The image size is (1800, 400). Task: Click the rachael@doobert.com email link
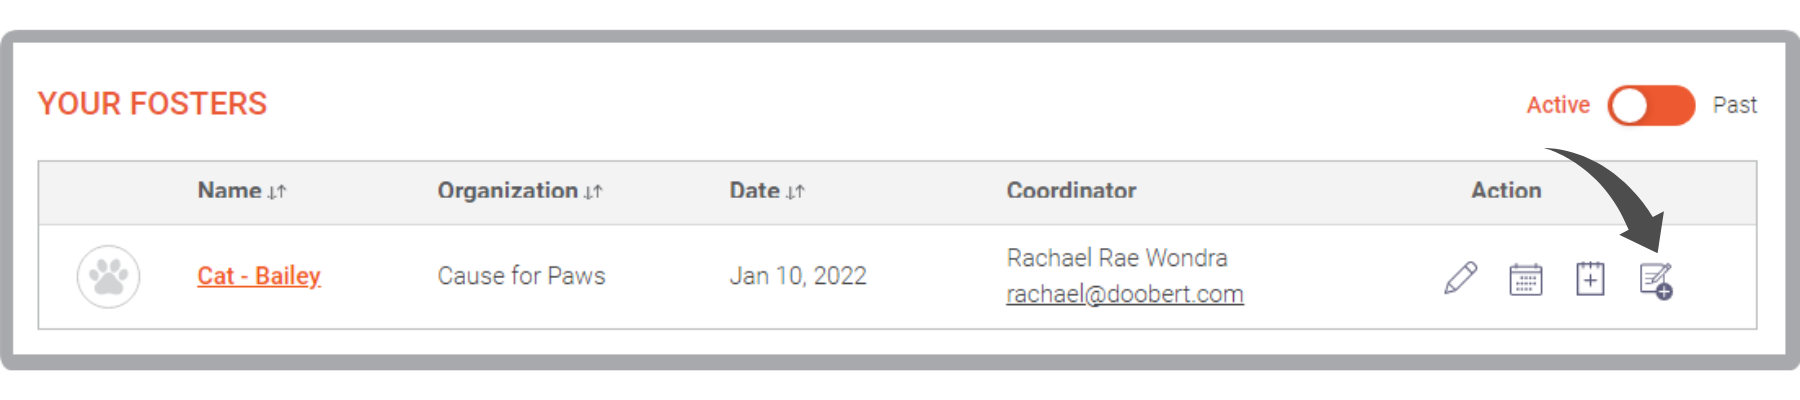pos(1125,294)
